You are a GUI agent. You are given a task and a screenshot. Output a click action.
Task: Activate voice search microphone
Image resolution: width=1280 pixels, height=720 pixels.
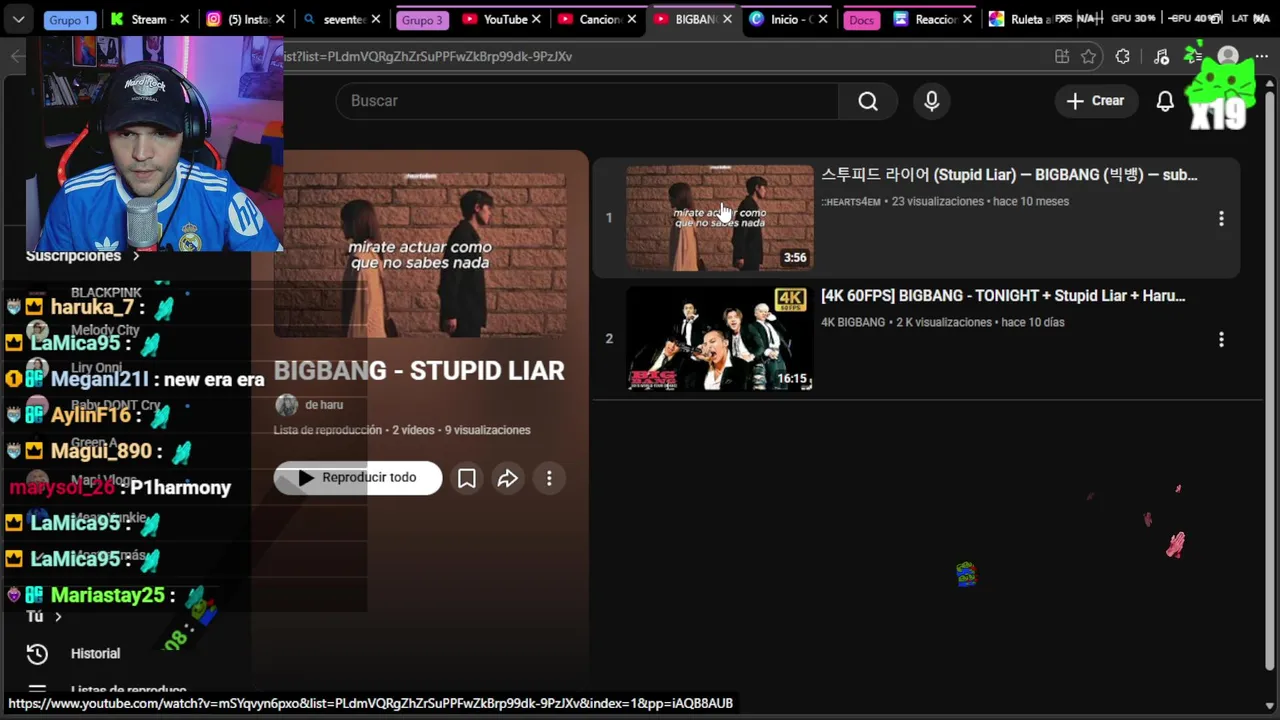(x=931, y=101)
